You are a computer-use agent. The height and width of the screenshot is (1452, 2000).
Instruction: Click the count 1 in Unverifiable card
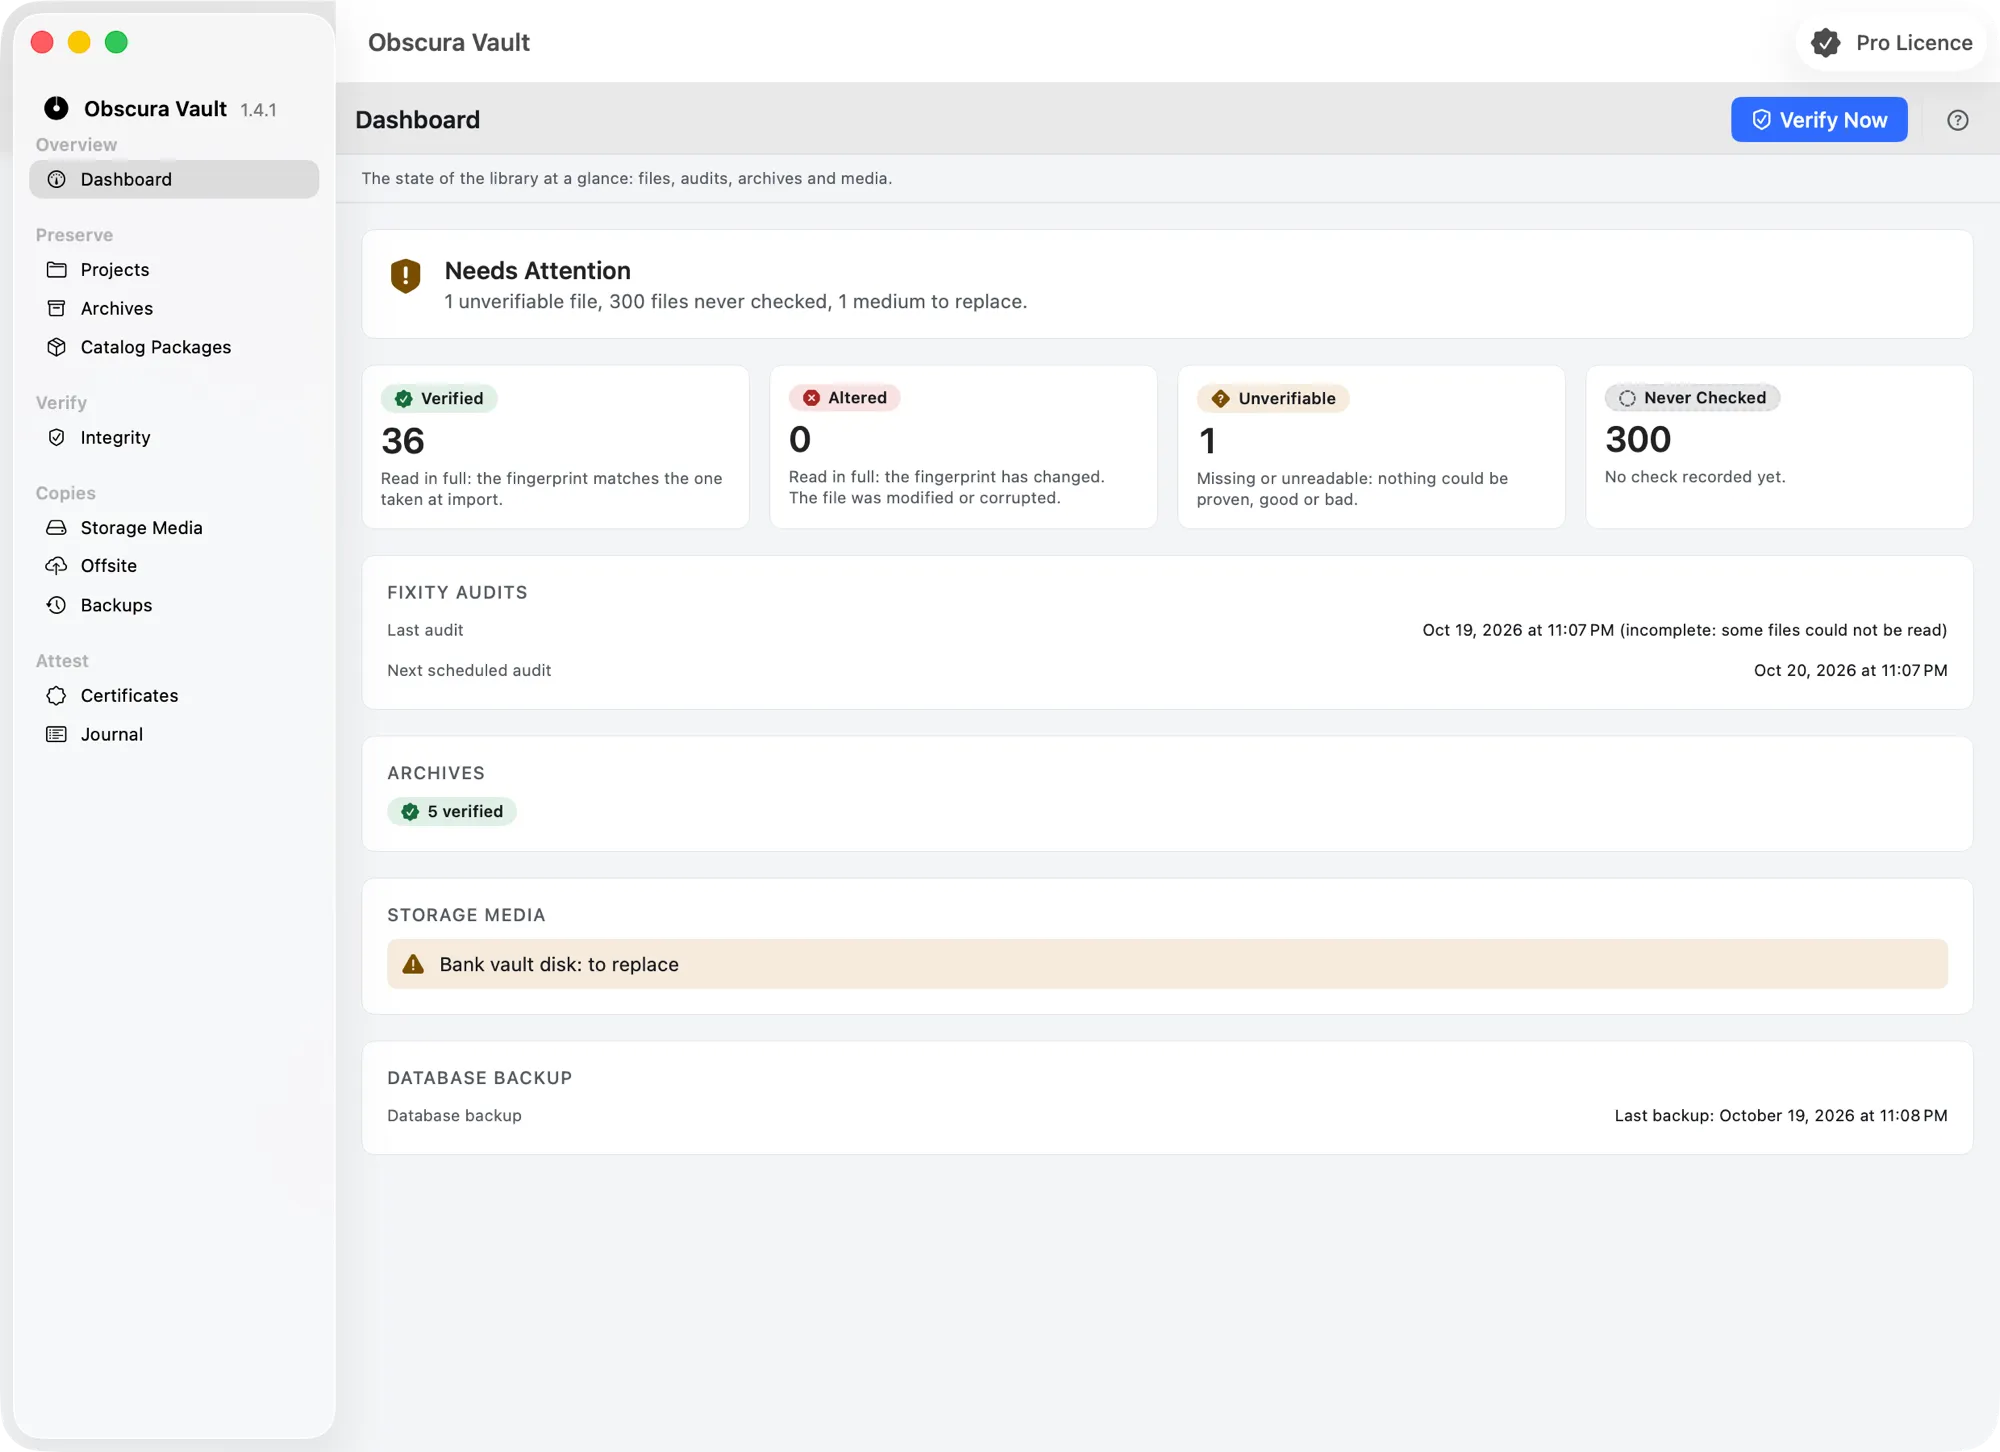click(1207, 440)
